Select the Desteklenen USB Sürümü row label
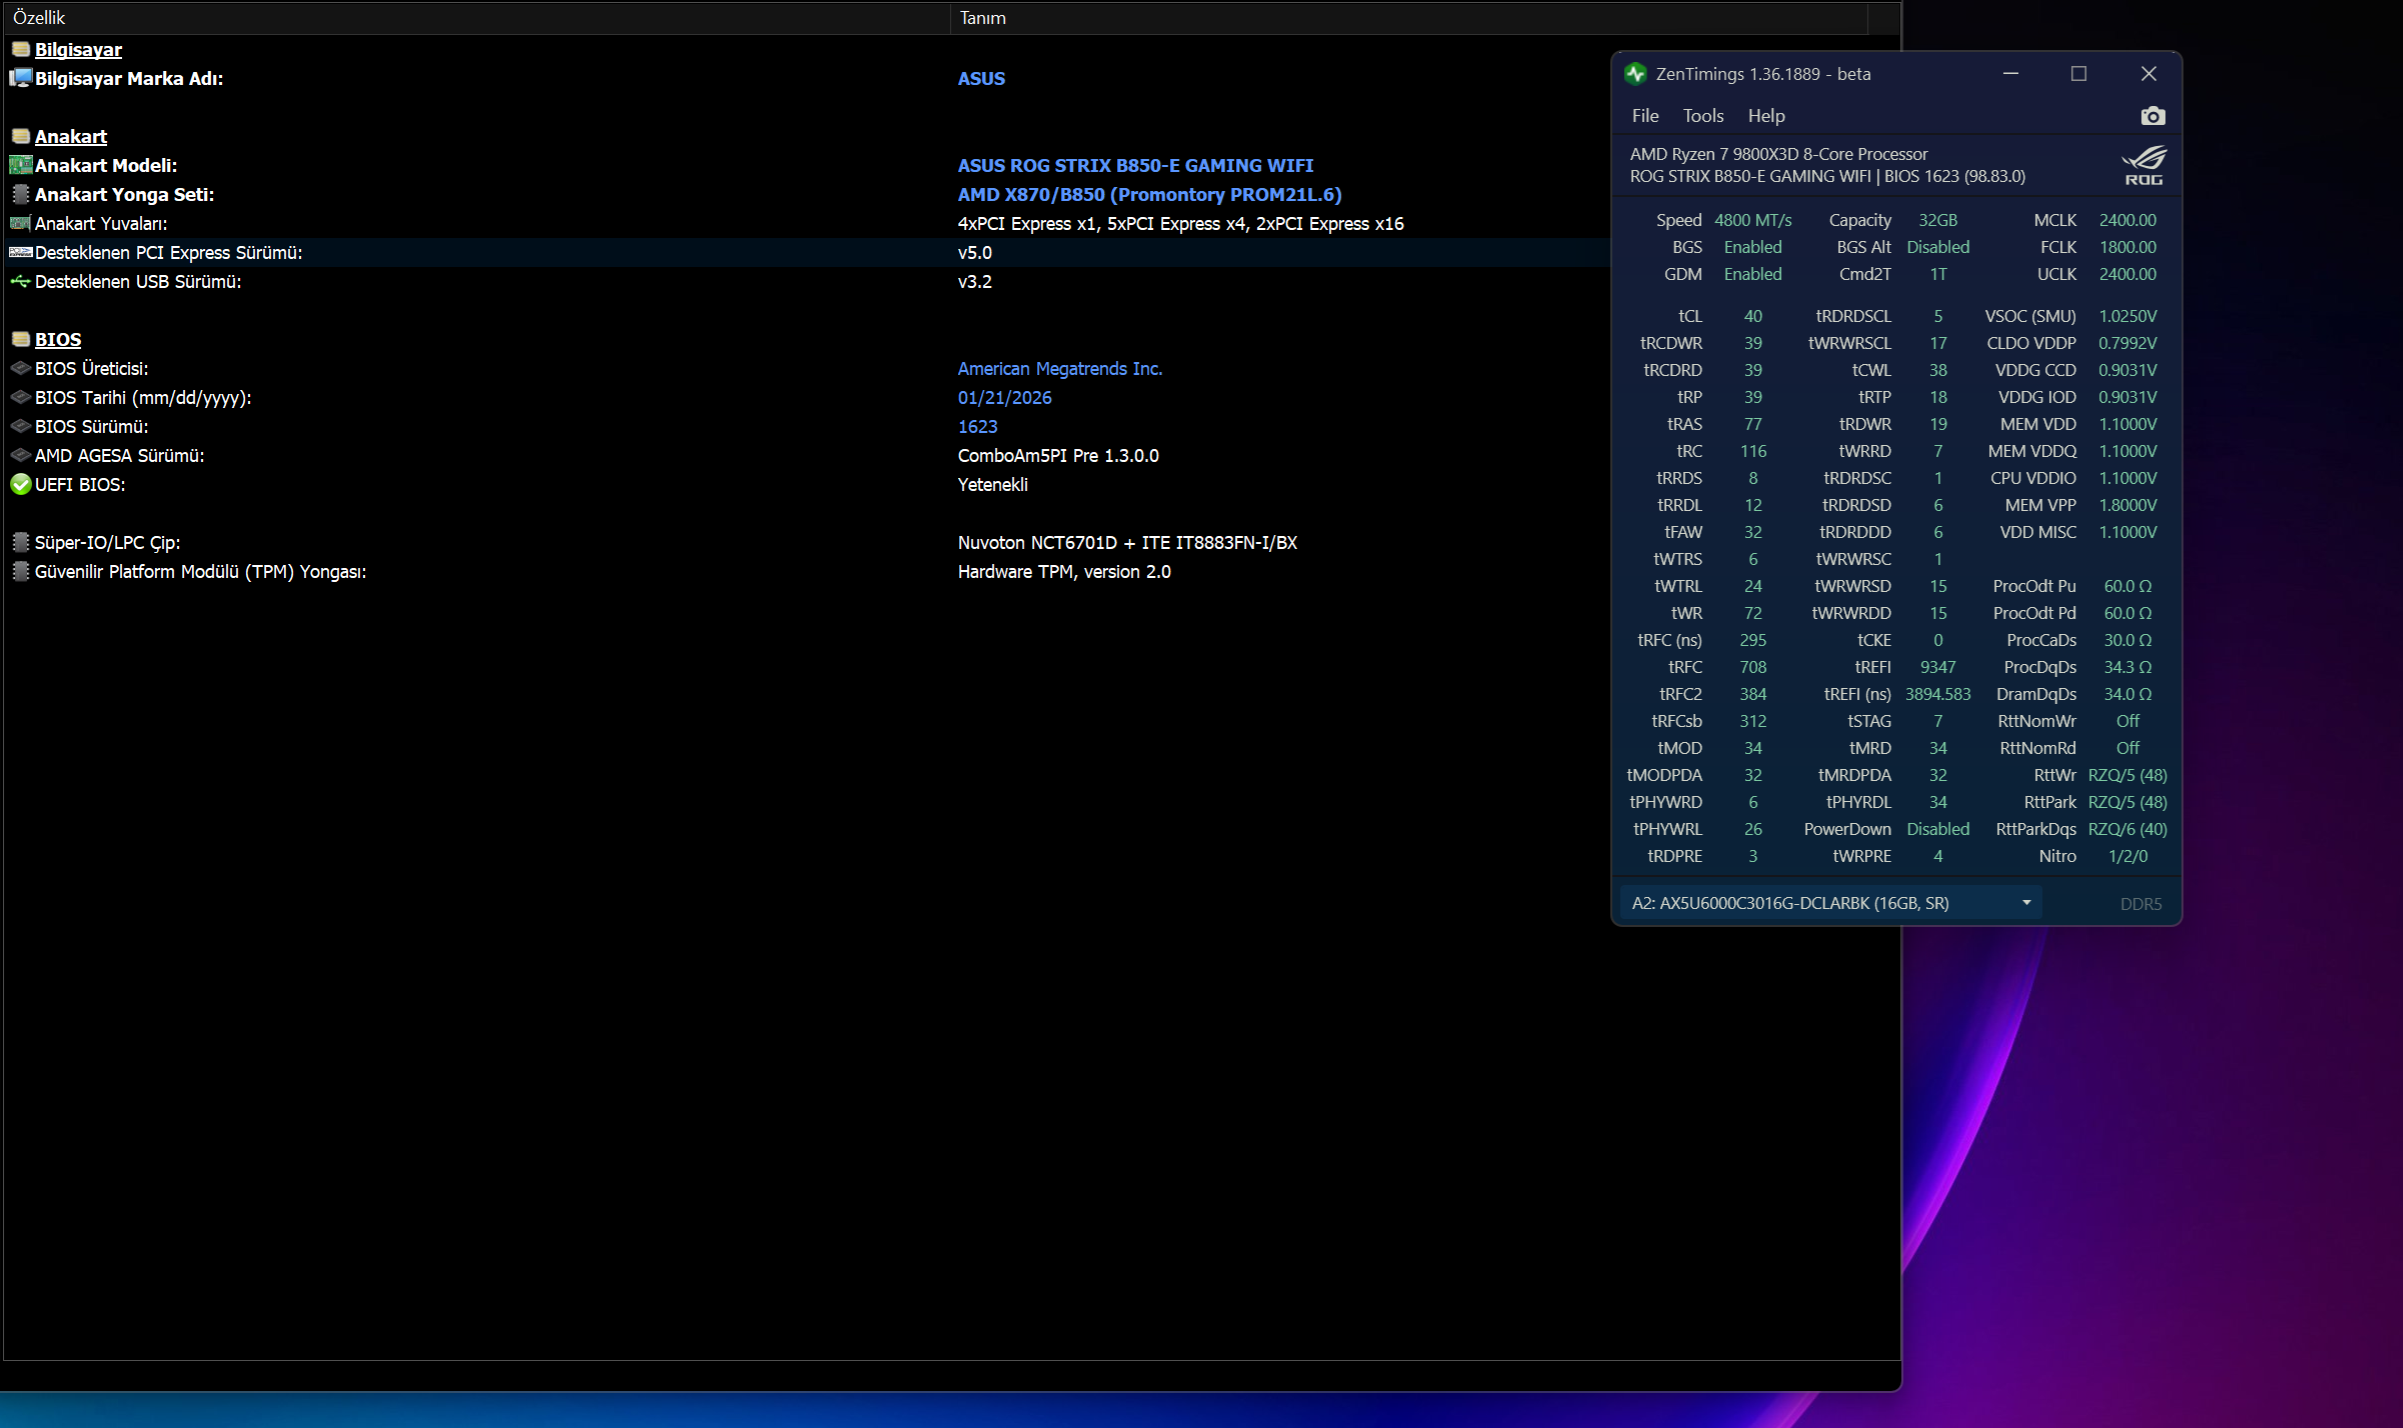This screenshot has height=1428, width=2403. click(138, 281)
